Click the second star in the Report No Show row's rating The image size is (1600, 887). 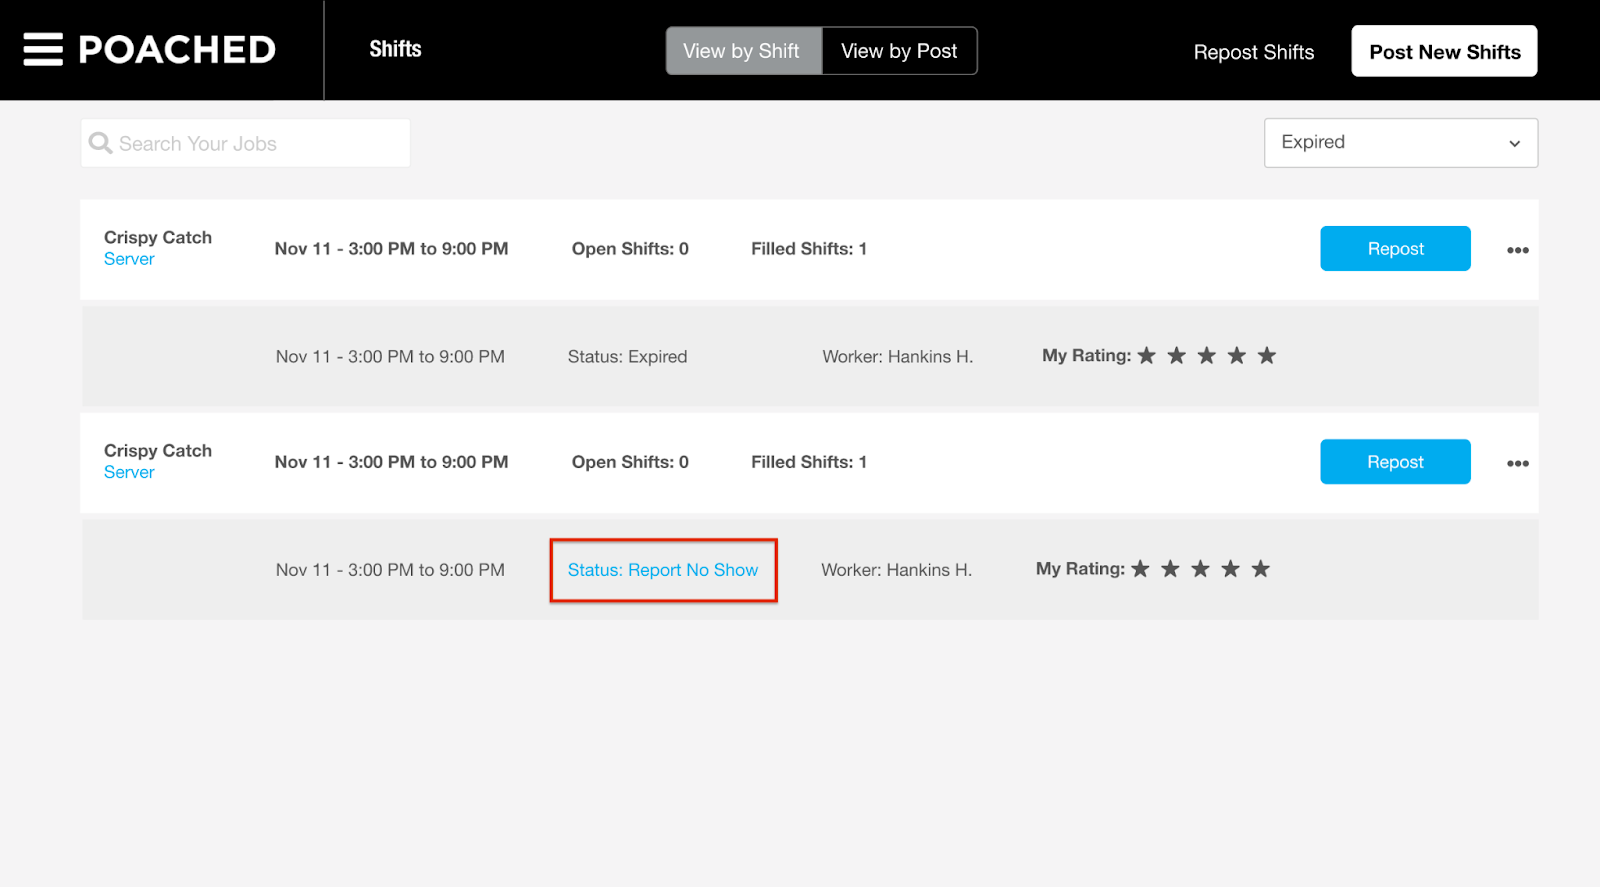(x=1170, y=569)
